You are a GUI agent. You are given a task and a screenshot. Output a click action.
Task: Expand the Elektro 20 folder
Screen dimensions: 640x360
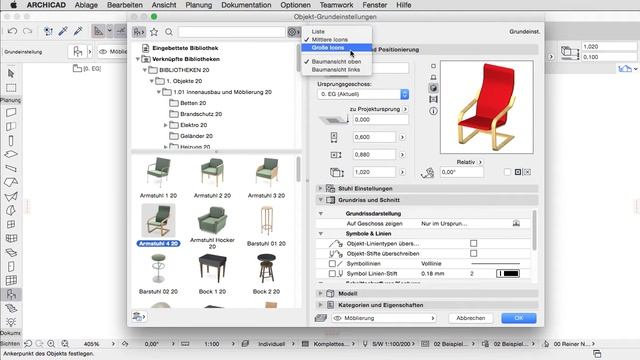click(x=165, y=125)
